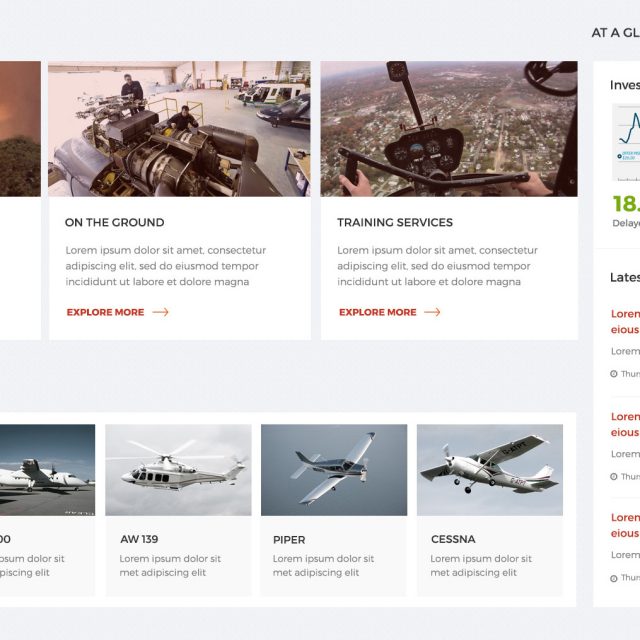The width and height of the screenshot is (640, 640).
Task: Open Explore More under Training Services
Action: [x=378, y=312]
